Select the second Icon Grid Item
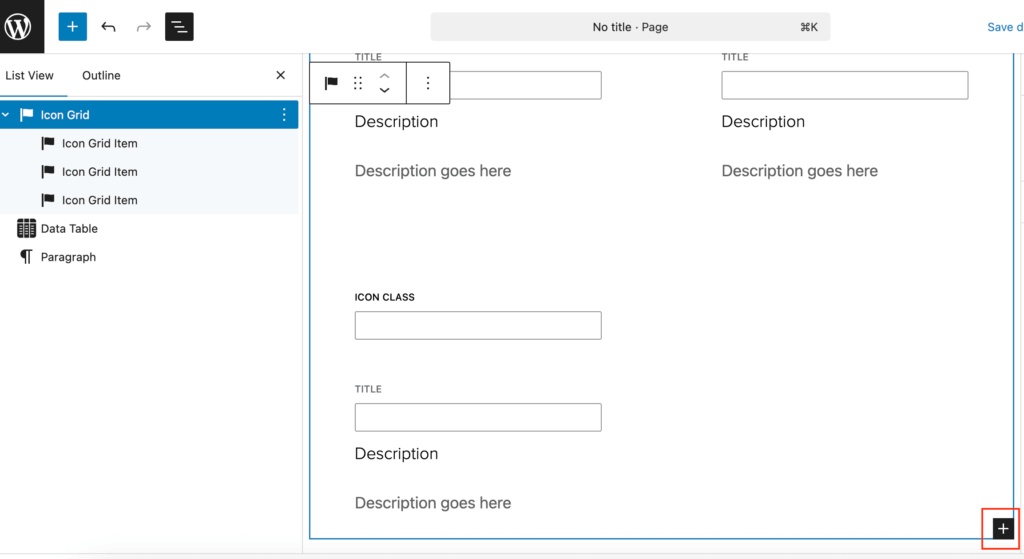 click(99, 172)
